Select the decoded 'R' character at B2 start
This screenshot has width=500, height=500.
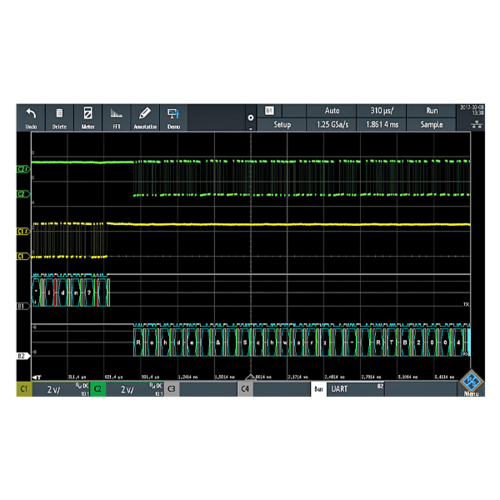(138, 342)
